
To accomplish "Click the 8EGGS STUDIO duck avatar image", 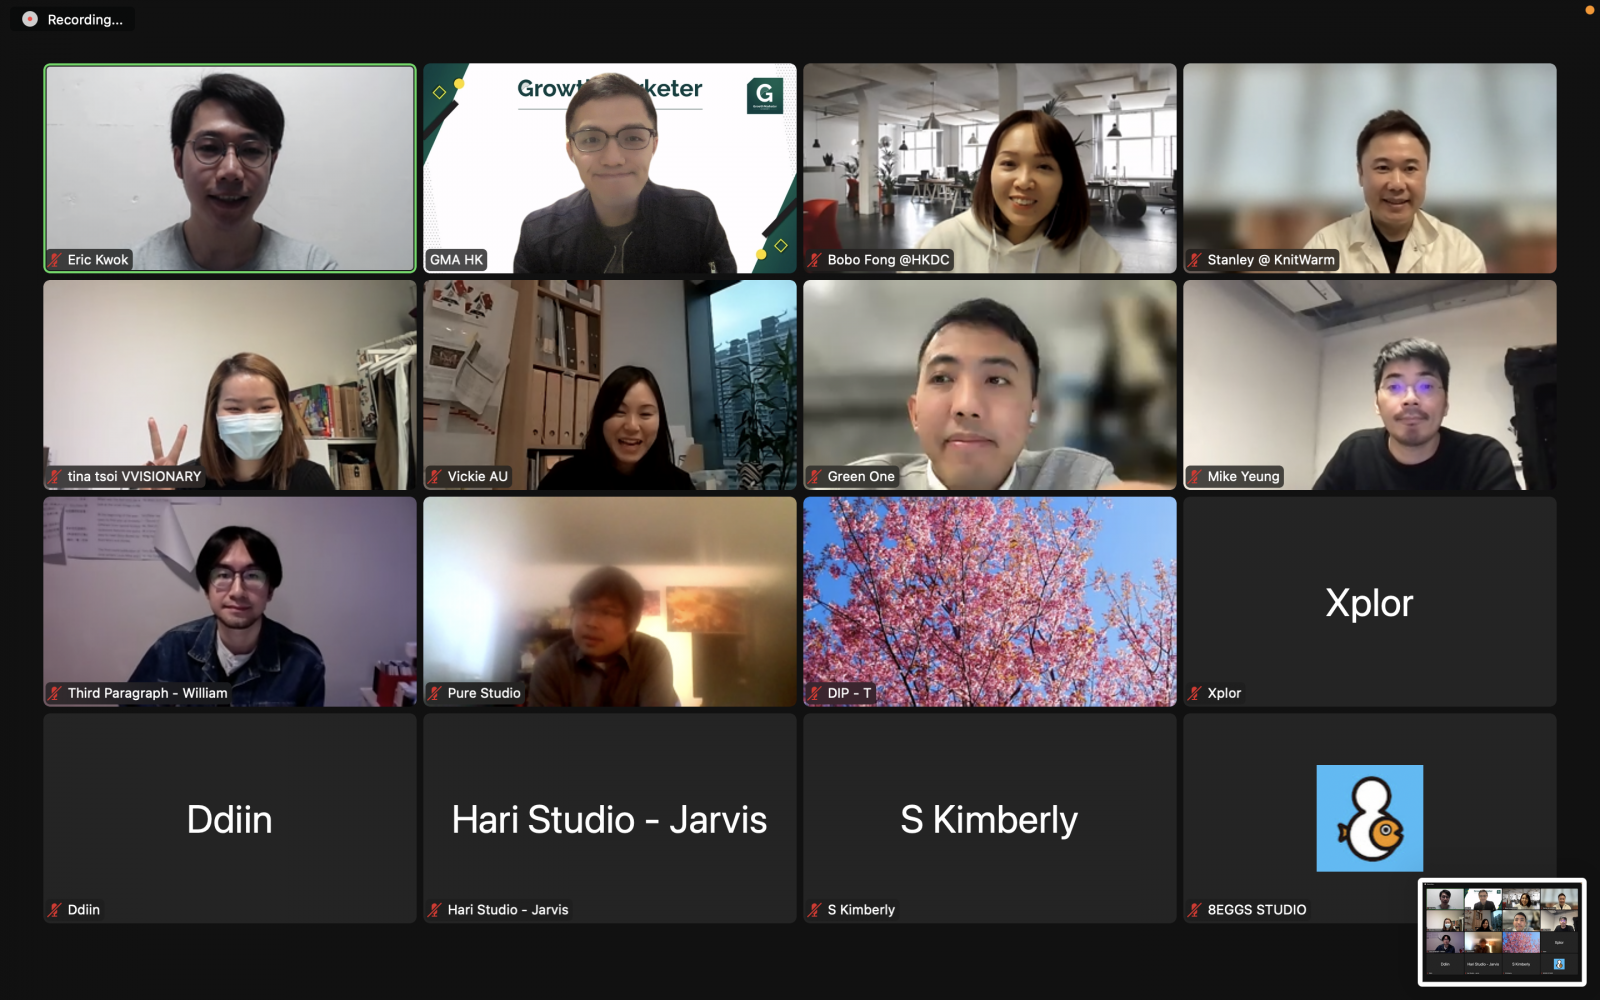I will [1370, 818].
